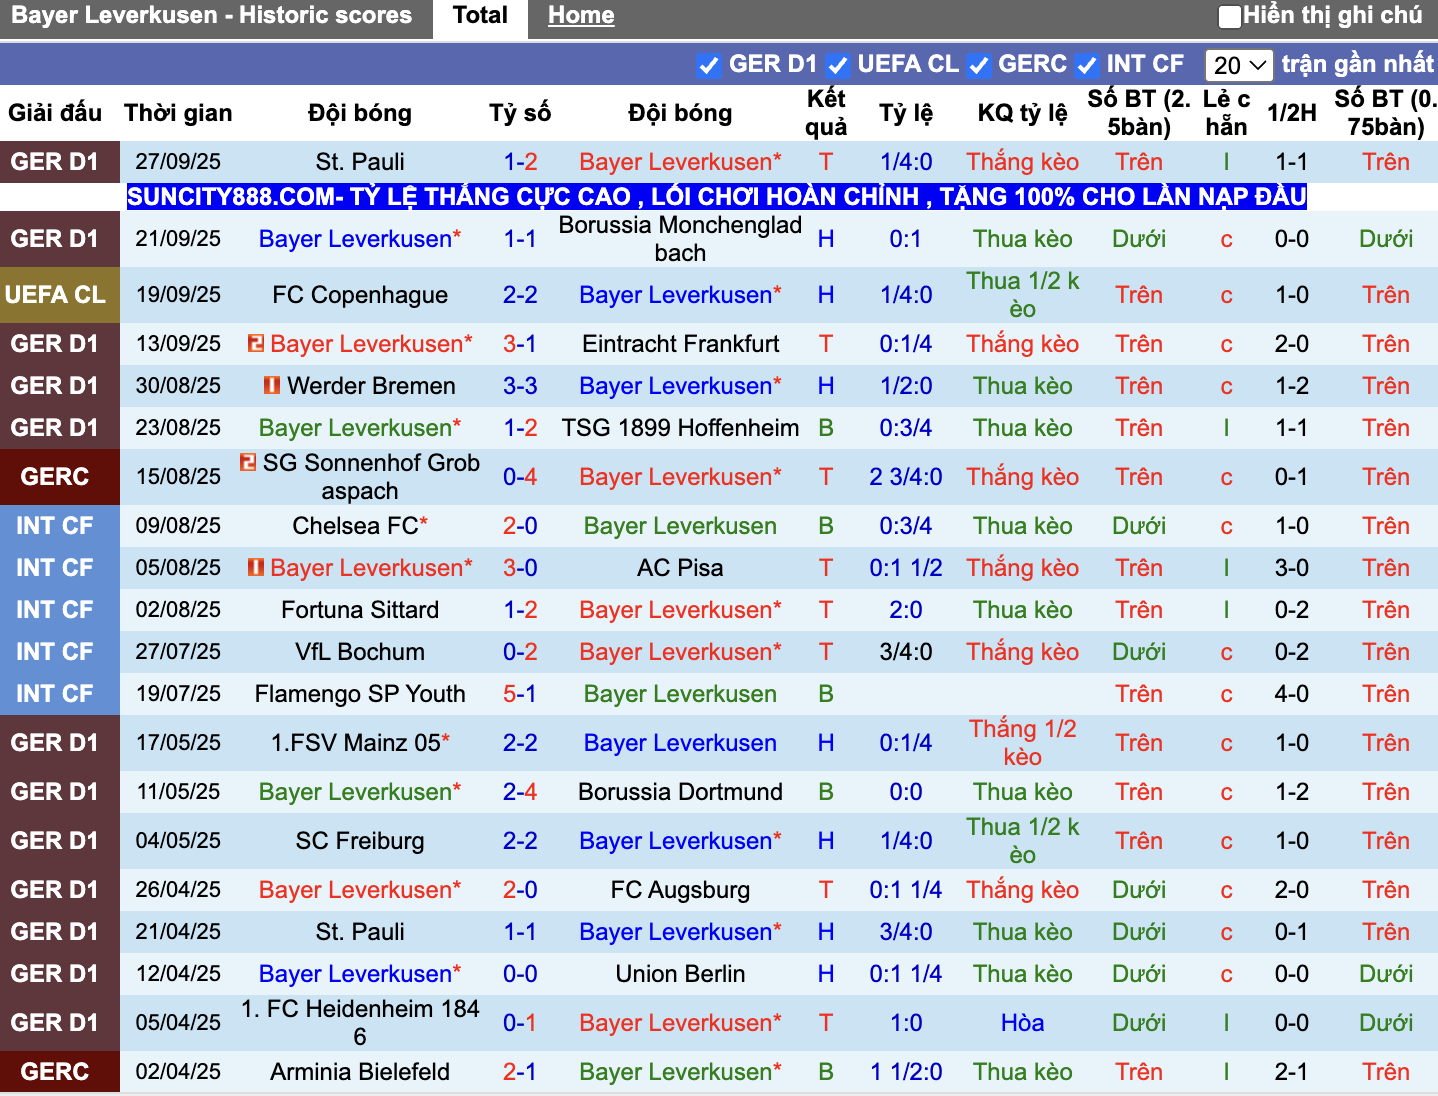Click score 2-4 of the Dortmund match

(520, 792)
